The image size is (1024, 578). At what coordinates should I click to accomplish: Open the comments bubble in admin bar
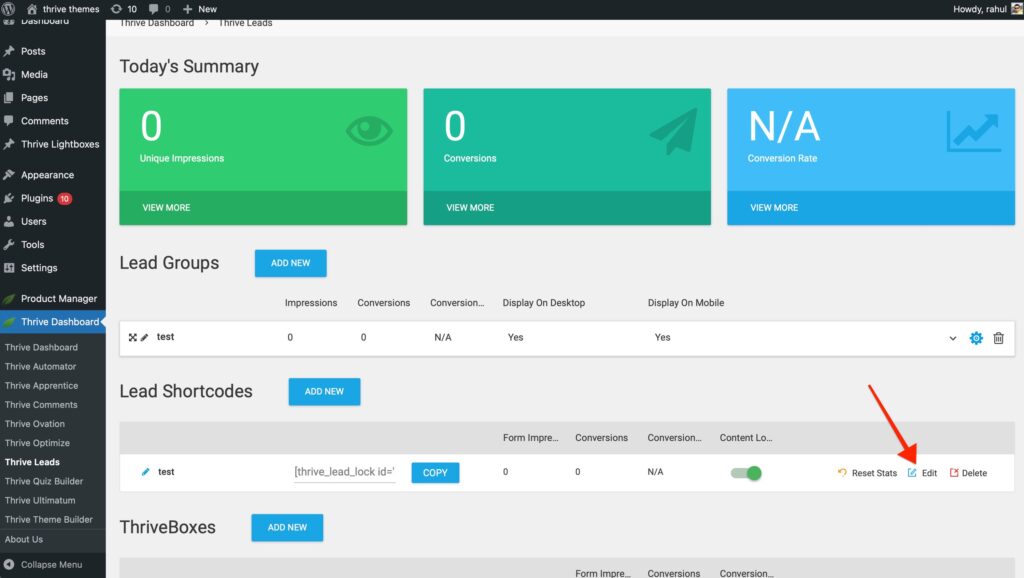159,9
